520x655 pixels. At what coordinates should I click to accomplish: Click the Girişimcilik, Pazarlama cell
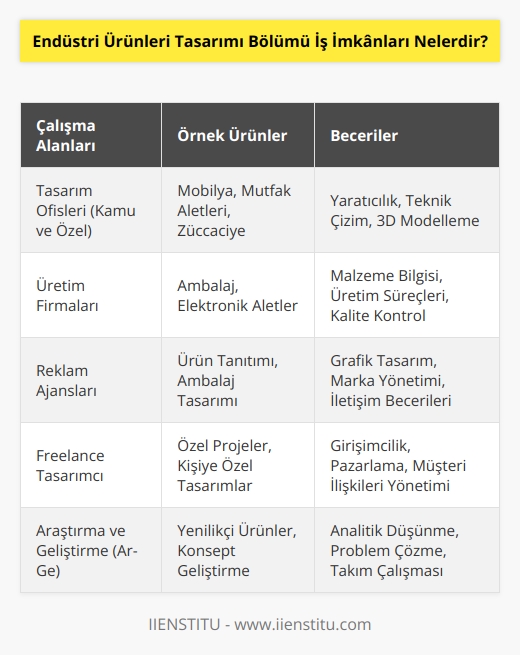pos(407,465)
